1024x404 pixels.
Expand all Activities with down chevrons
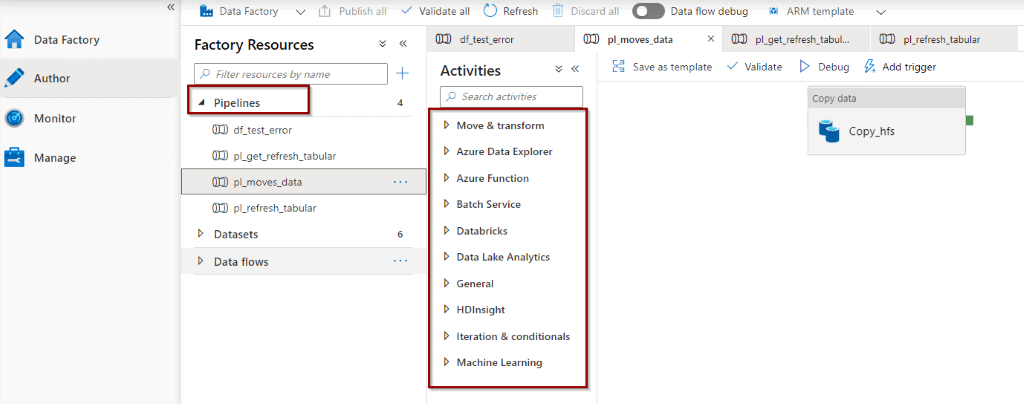558,69
